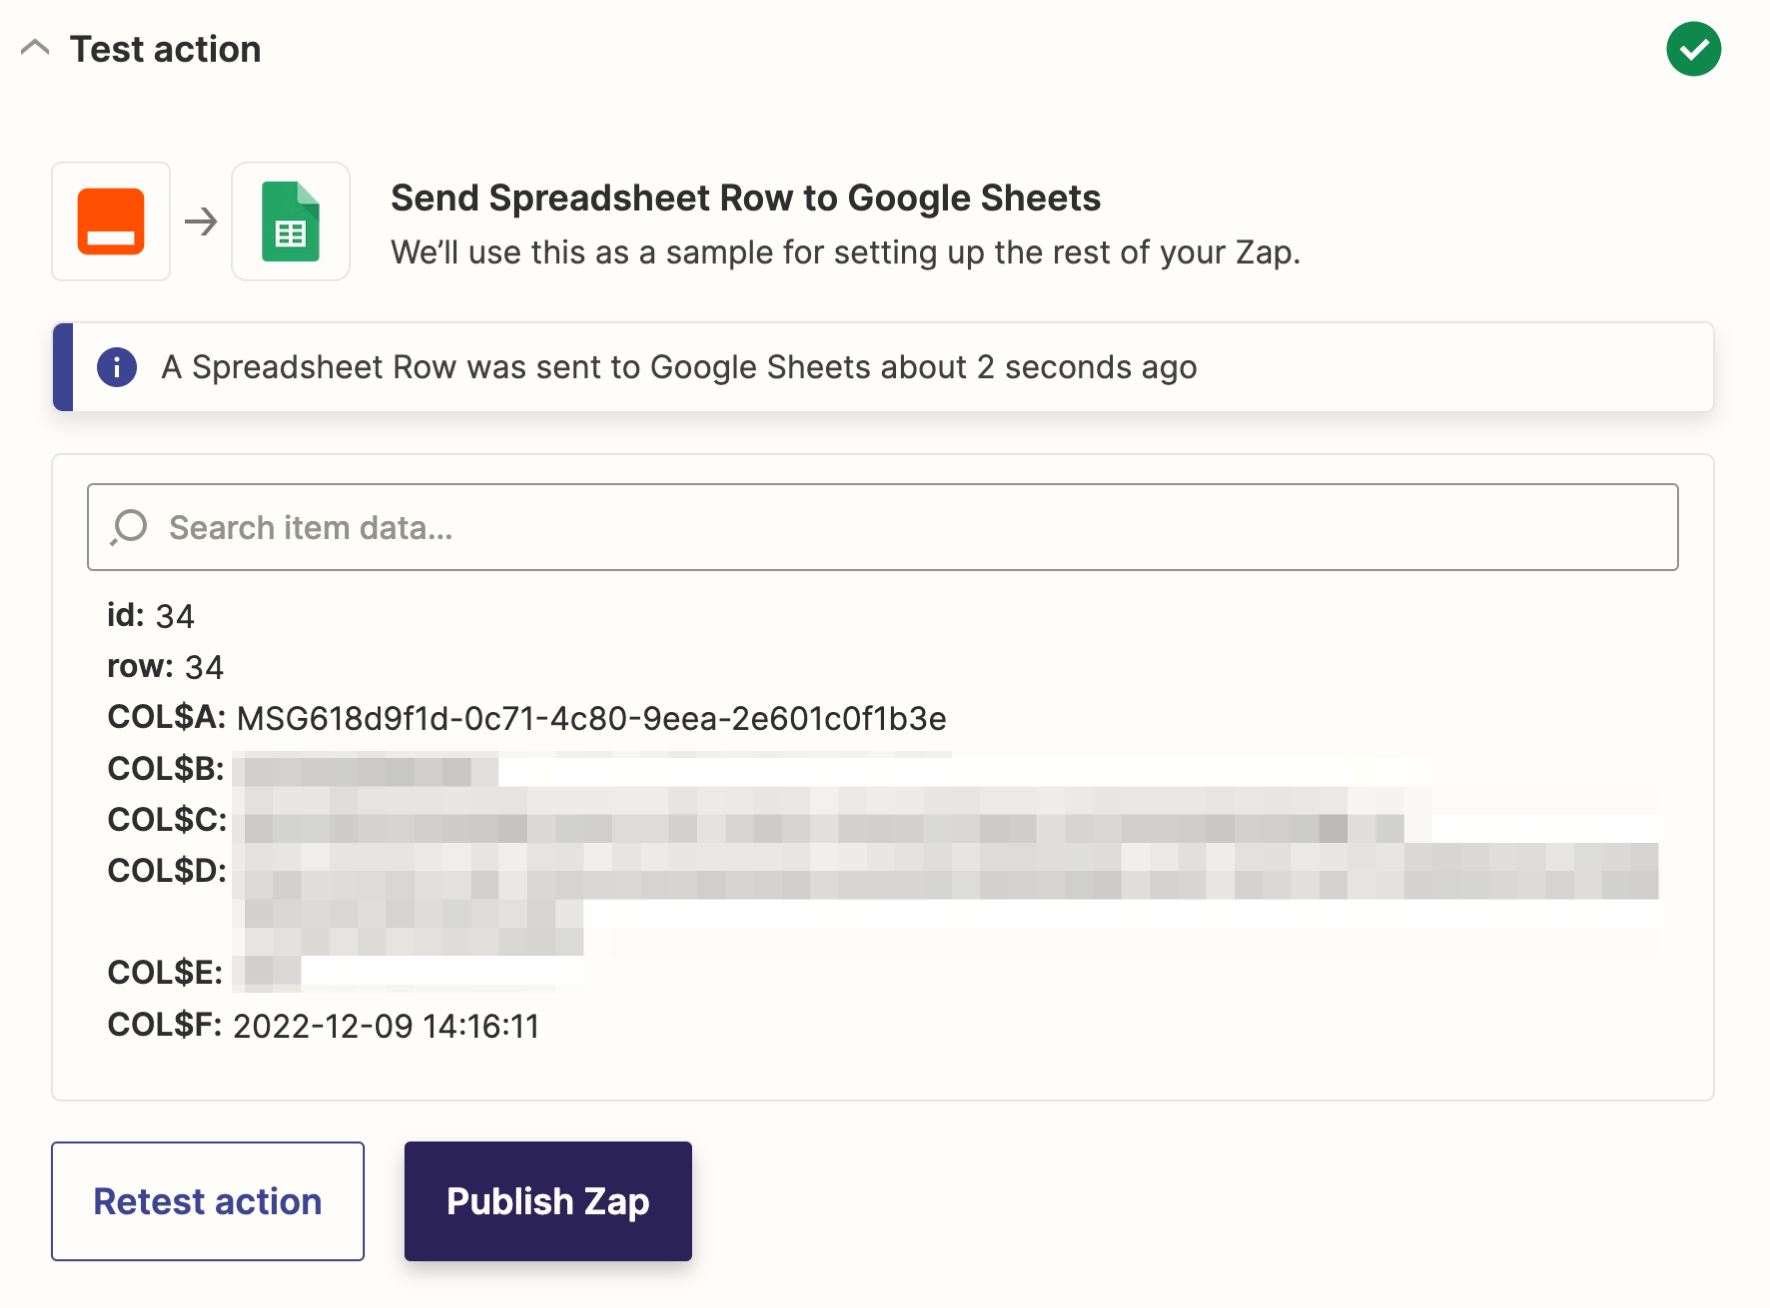This screenshot has width=1770, height=1308.
Task: Click the Send Spreadsheet Row title text
Action: [746, 198]
